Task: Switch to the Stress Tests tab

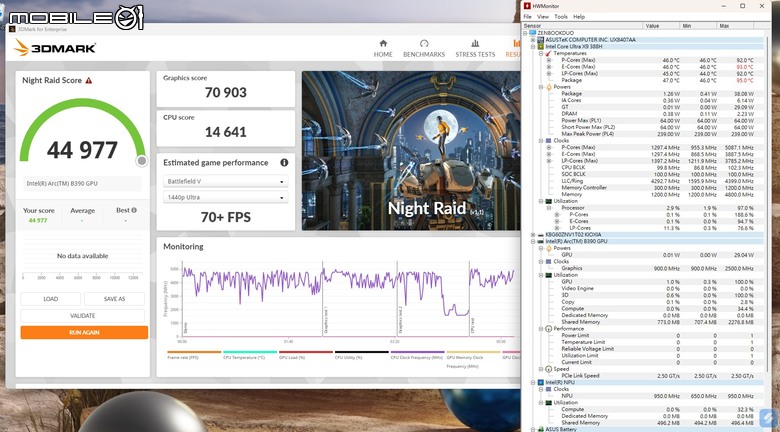Action: coord(475,48)
